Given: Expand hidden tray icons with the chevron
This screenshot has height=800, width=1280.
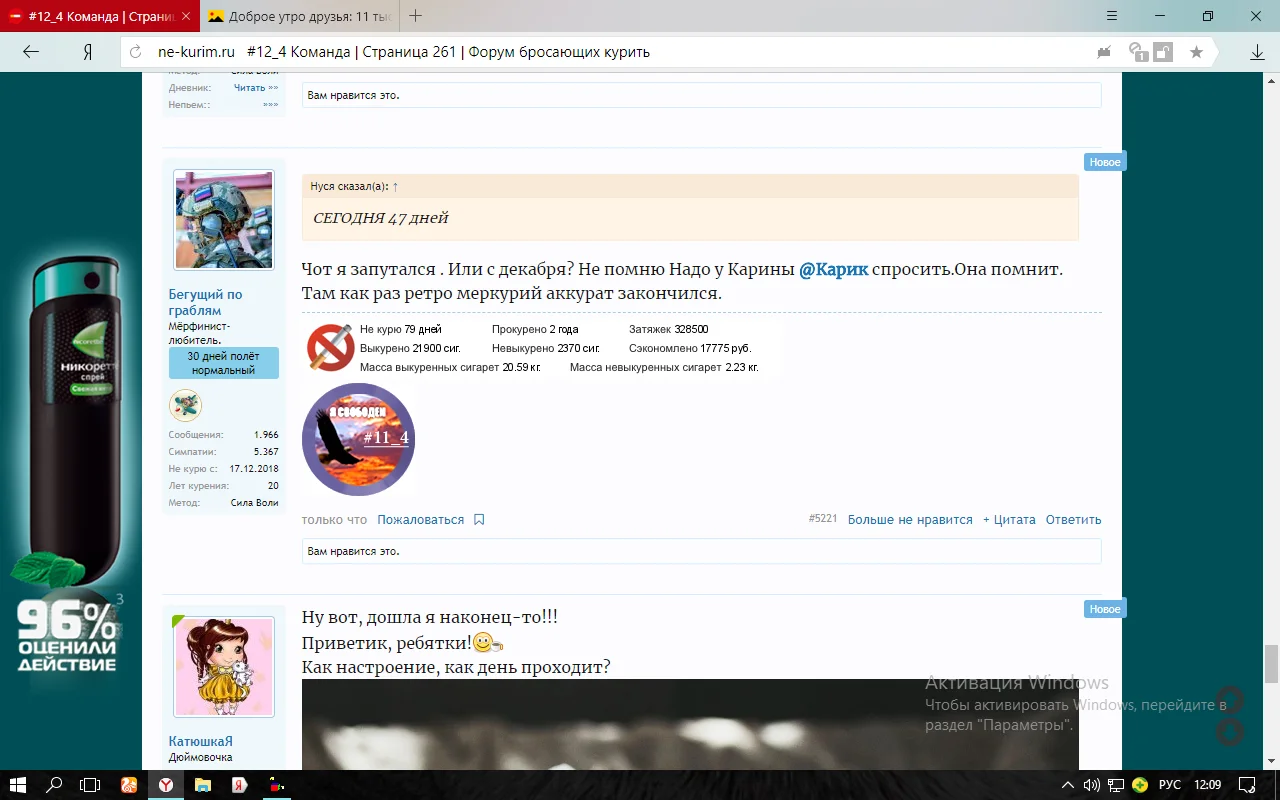Looking at the screenshot, I should (1069, 785).
